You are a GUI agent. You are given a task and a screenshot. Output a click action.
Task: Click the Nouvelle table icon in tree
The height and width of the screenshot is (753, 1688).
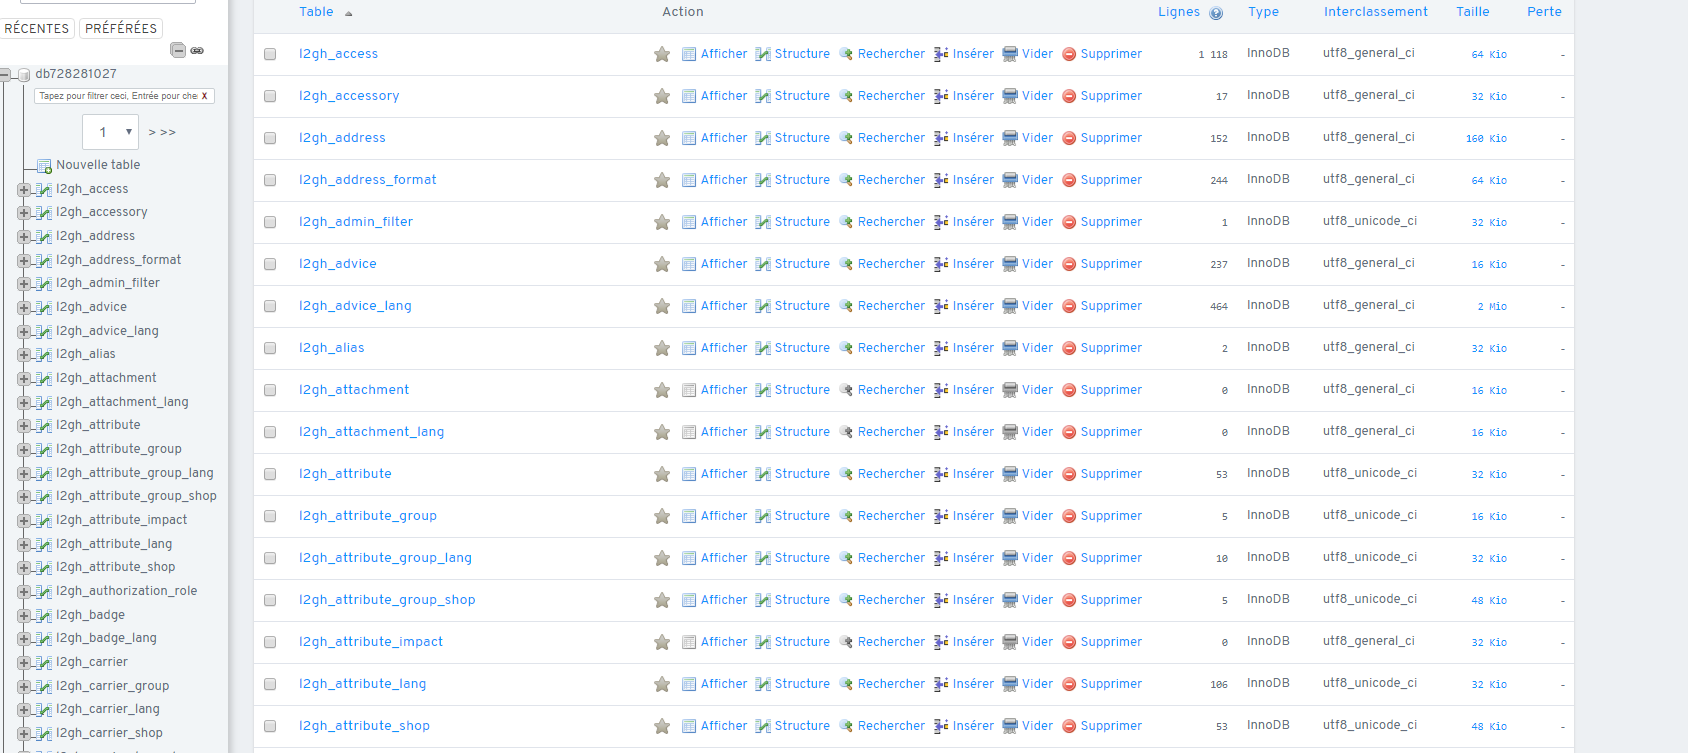pos(44,166)
